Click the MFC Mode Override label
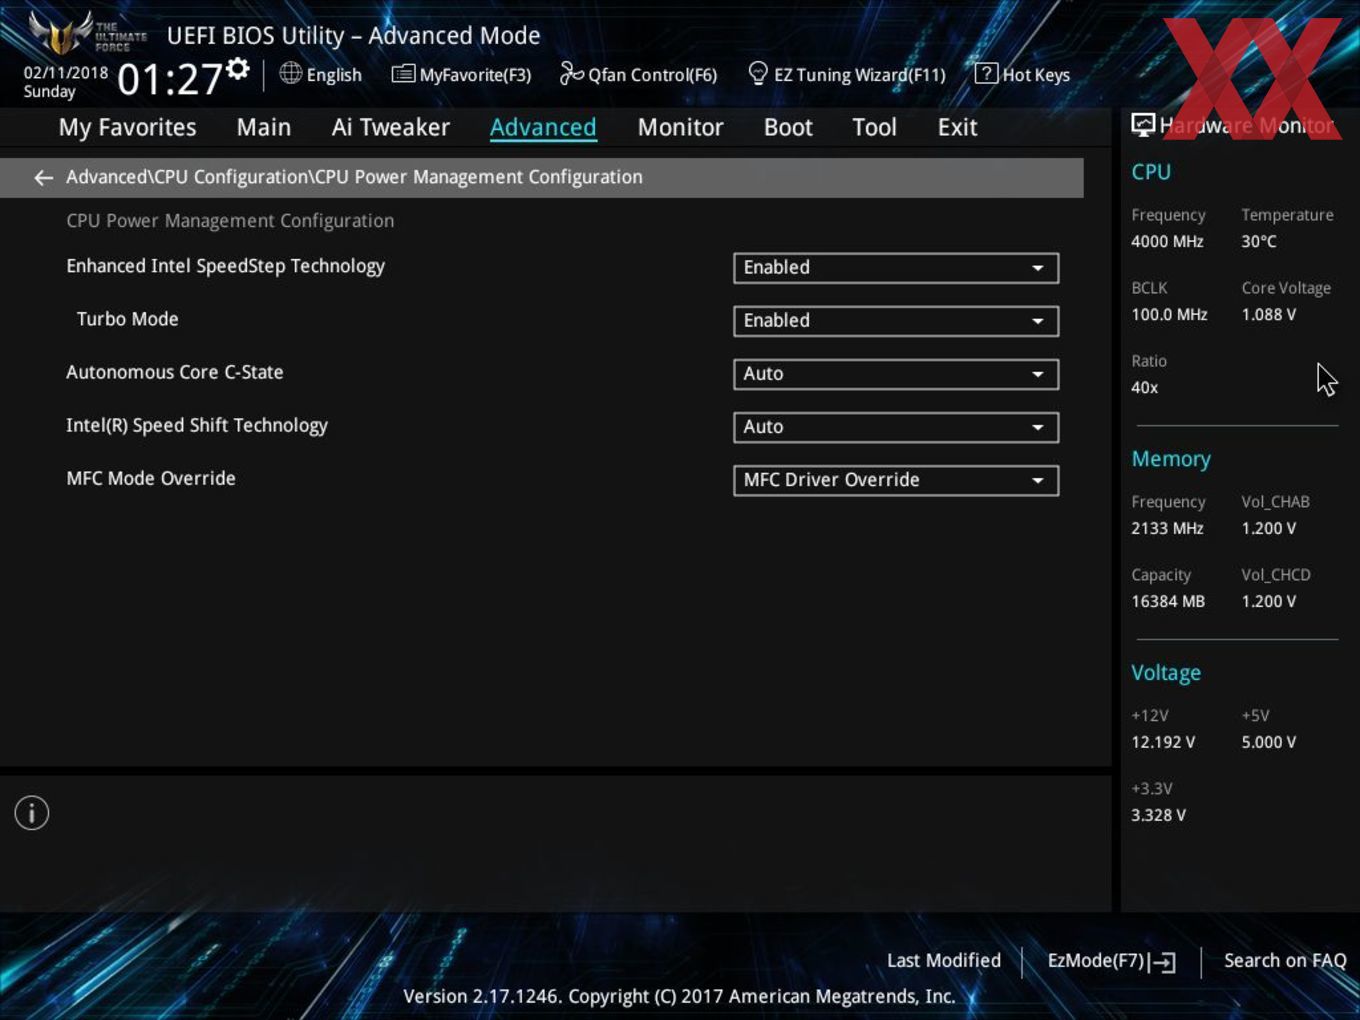This screenshot has height=1020, width=1360. point(150,478)
